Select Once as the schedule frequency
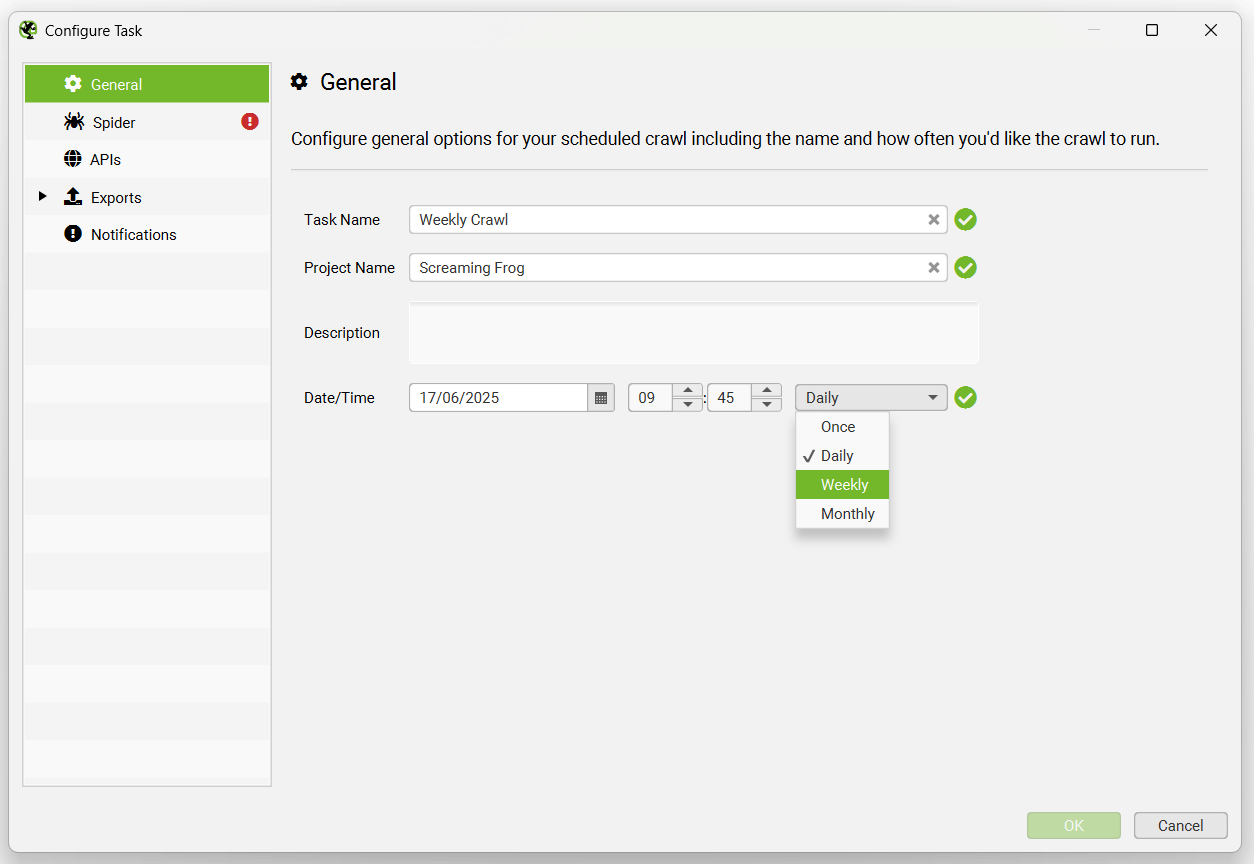The width and height of the screenshot is (1254, 864). tap(837, 426)
